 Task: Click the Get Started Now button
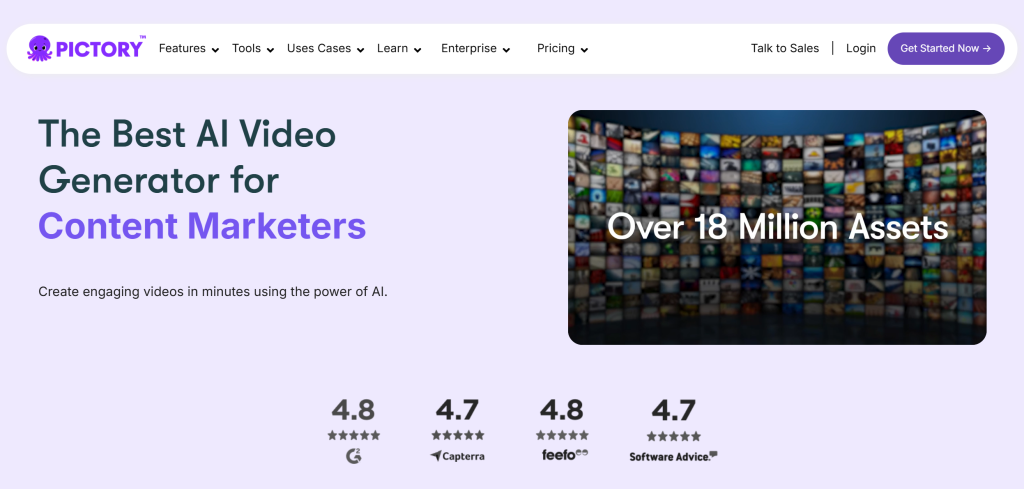point(946,48)
